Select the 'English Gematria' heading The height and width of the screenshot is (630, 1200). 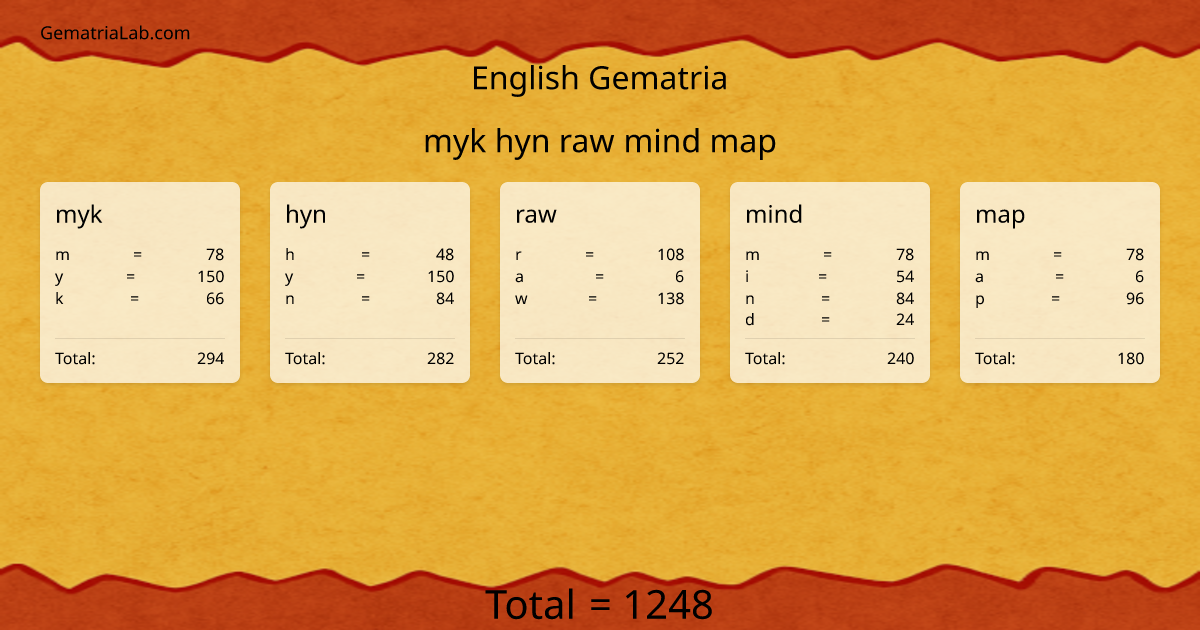click(x=599, y=78)
